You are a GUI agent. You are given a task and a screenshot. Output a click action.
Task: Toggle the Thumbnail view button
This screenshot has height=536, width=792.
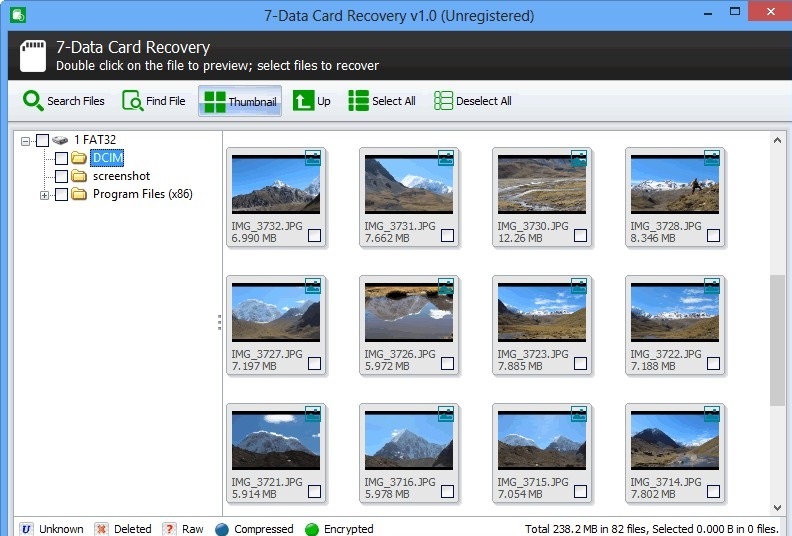tap(240, 101)
